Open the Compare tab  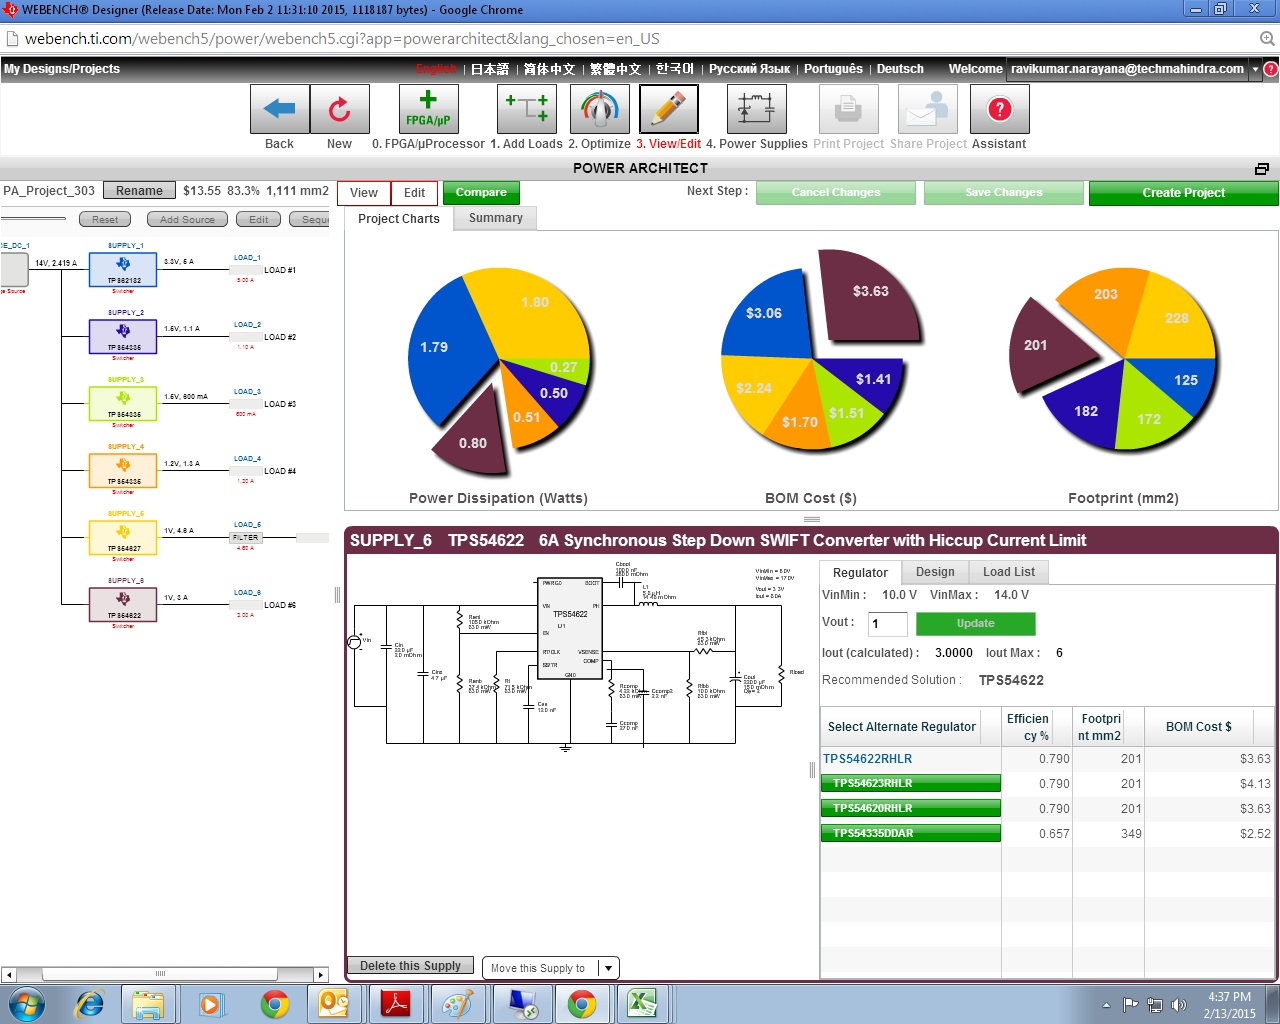[481, 193]
